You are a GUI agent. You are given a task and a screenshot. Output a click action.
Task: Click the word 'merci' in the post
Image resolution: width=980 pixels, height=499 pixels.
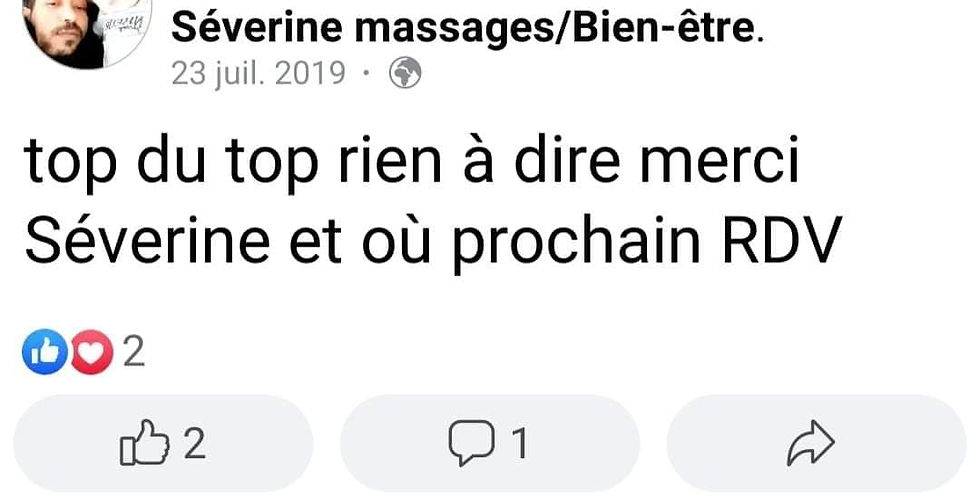click(x=721, y=161)
